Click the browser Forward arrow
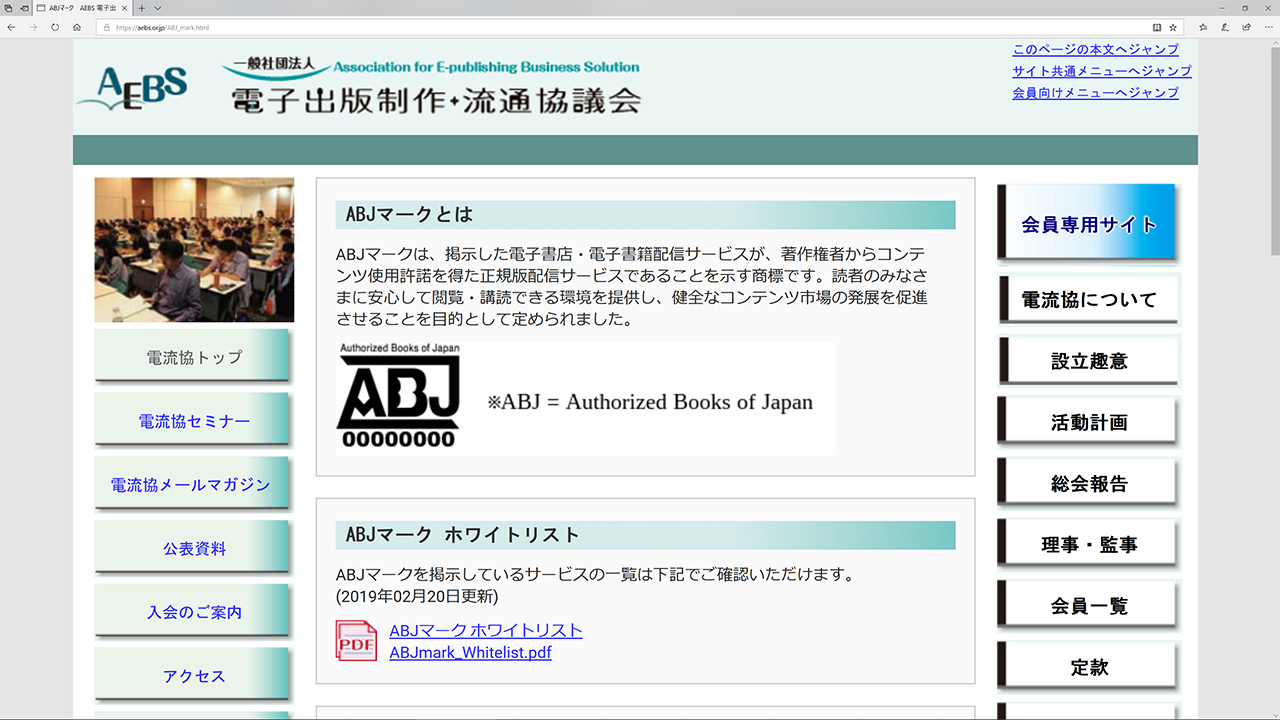Image resolution: width=1280 pixels, height=720 pixels. 33,27
